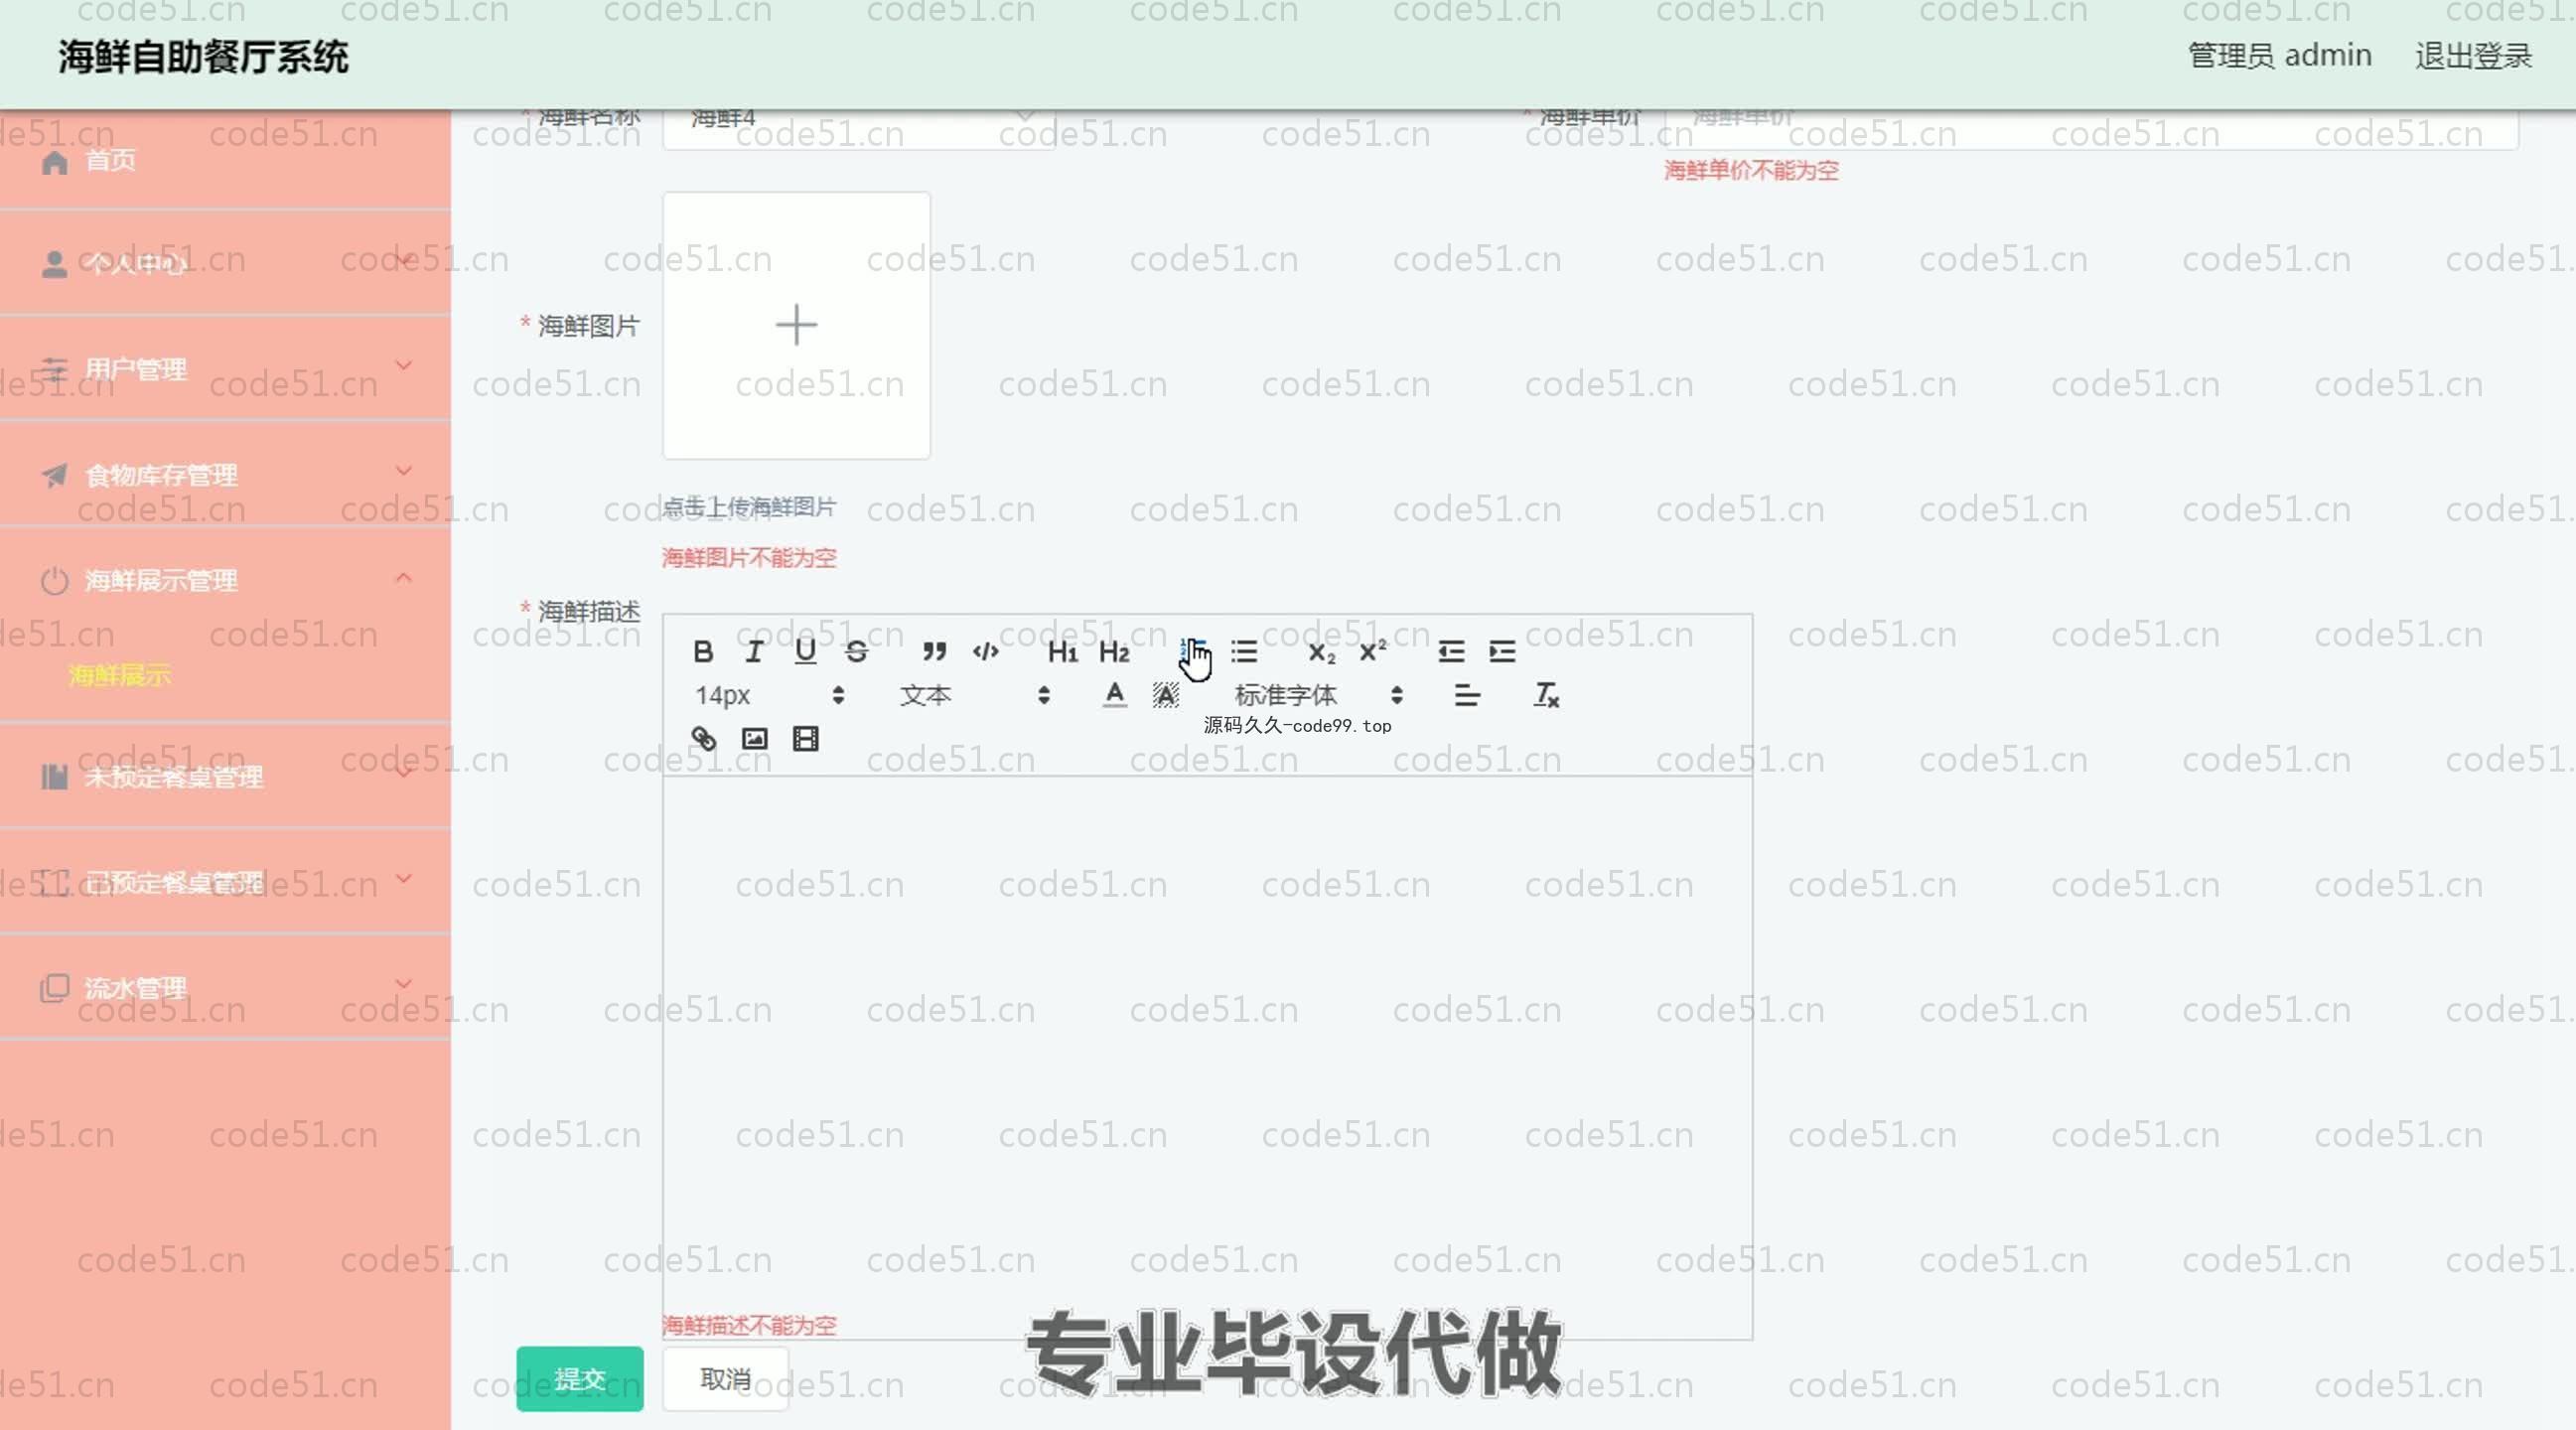The height and width of the screenshot is (1430, 2576).
Task: Click 海鲜自助餐厅系统 header title
Action: (203, 56)
